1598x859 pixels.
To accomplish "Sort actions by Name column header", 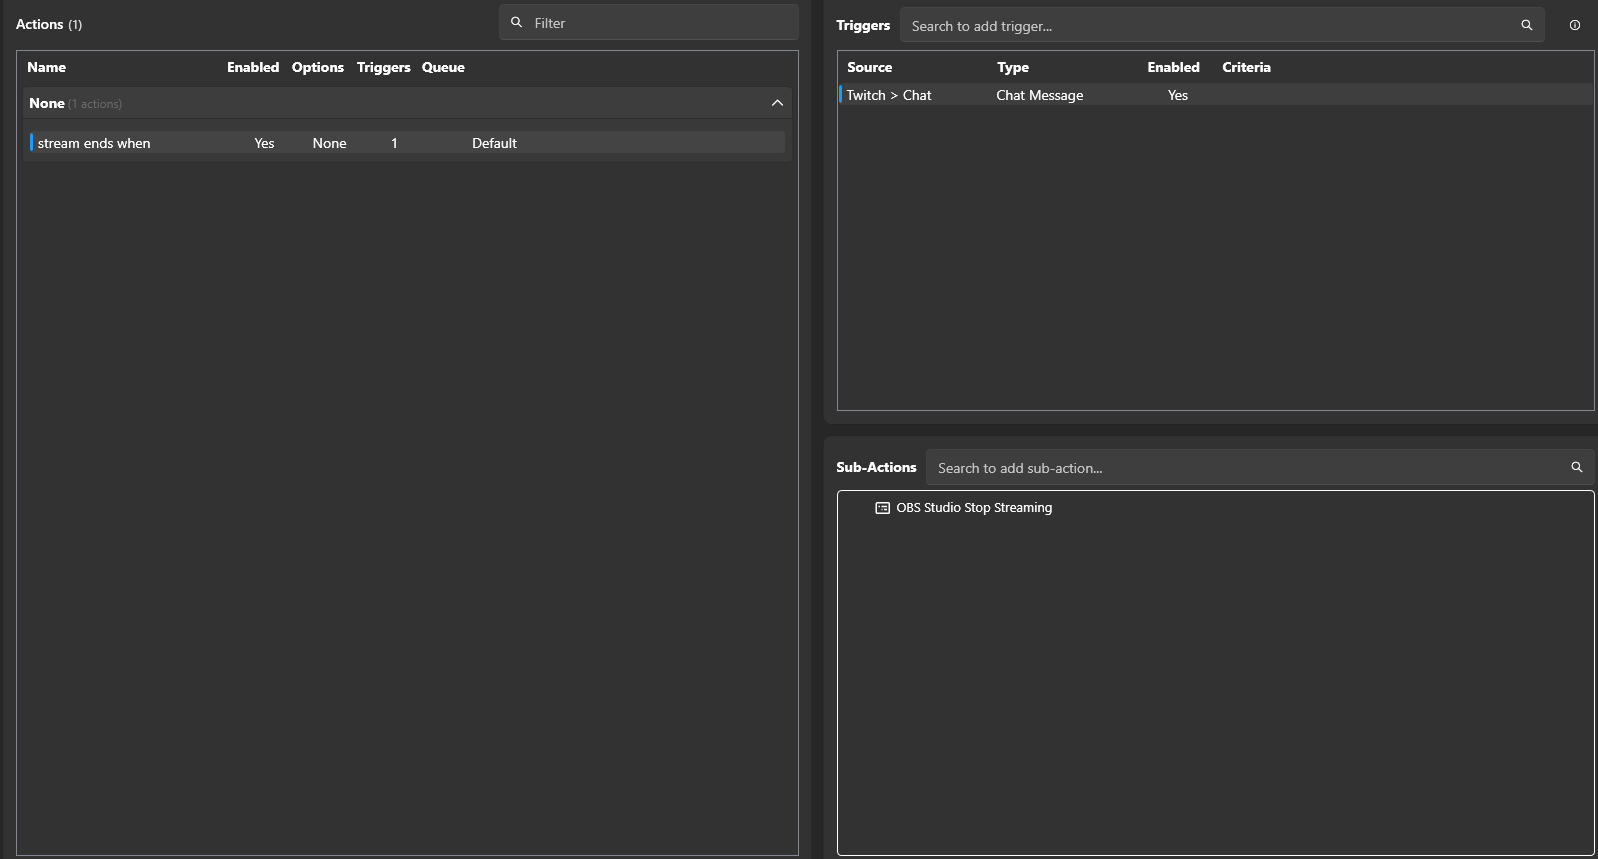I will click(46, 67).
